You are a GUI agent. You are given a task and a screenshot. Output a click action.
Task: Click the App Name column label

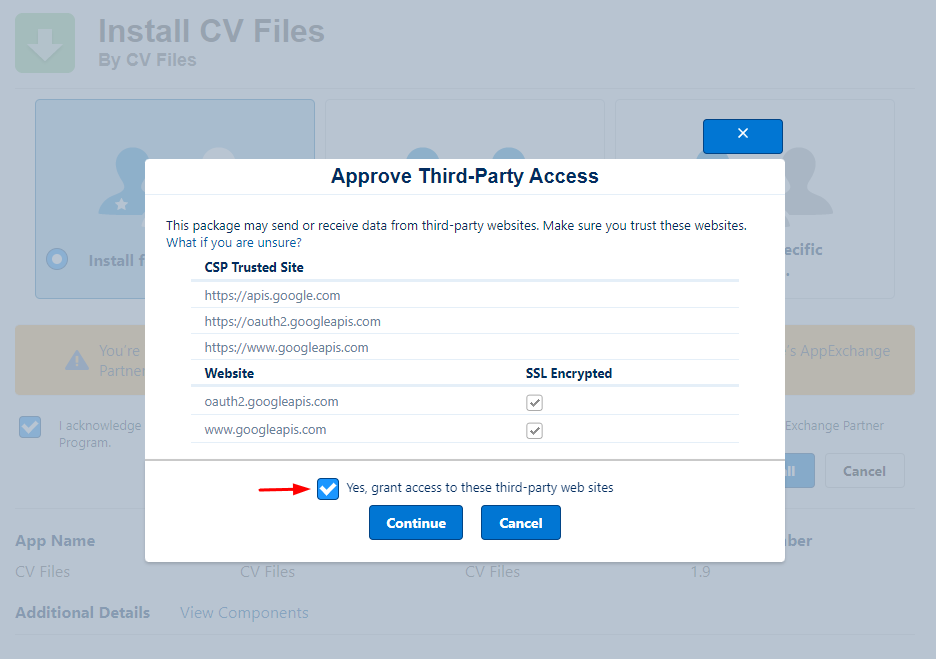55,541
